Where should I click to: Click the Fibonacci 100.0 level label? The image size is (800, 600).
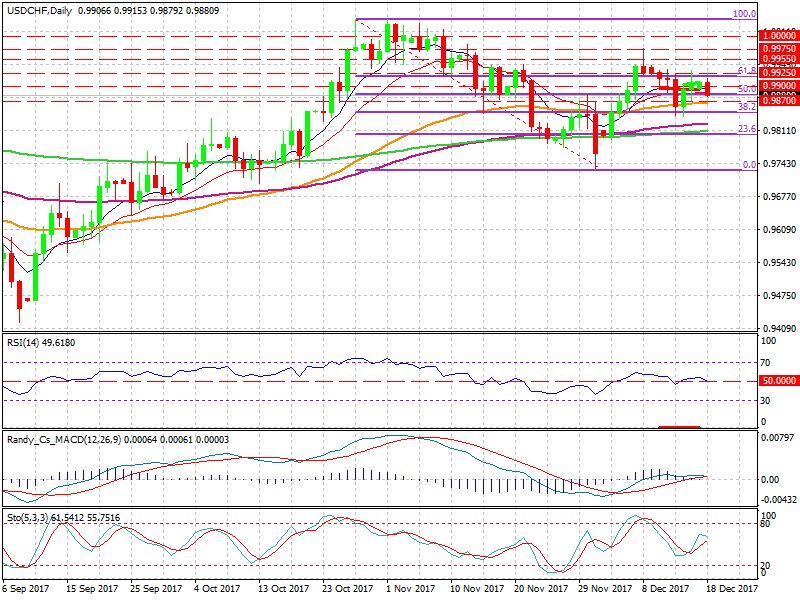pos(744,14)
